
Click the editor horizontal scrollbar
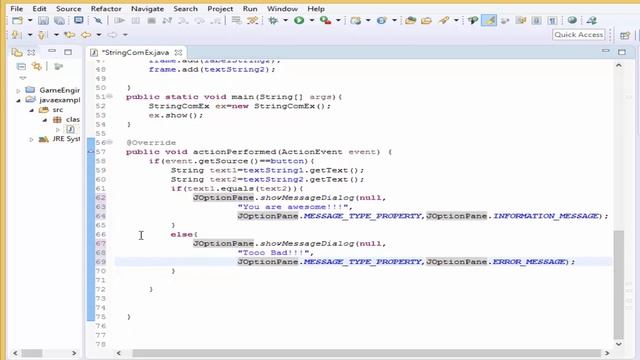pyautogui.click(x=367, y=353)
